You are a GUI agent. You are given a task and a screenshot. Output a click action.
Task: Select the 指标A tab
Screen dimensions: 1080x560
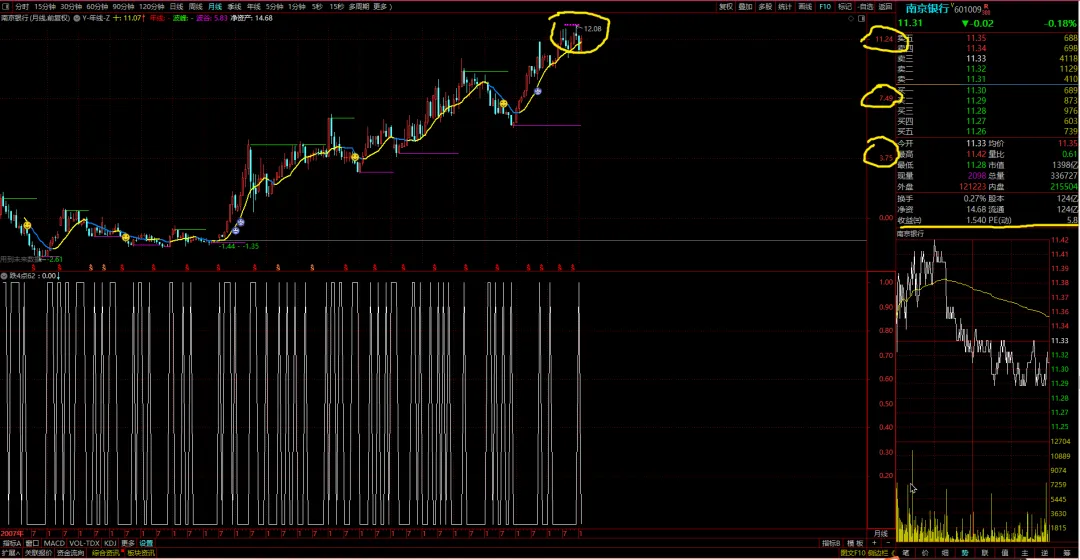[12, 543]
